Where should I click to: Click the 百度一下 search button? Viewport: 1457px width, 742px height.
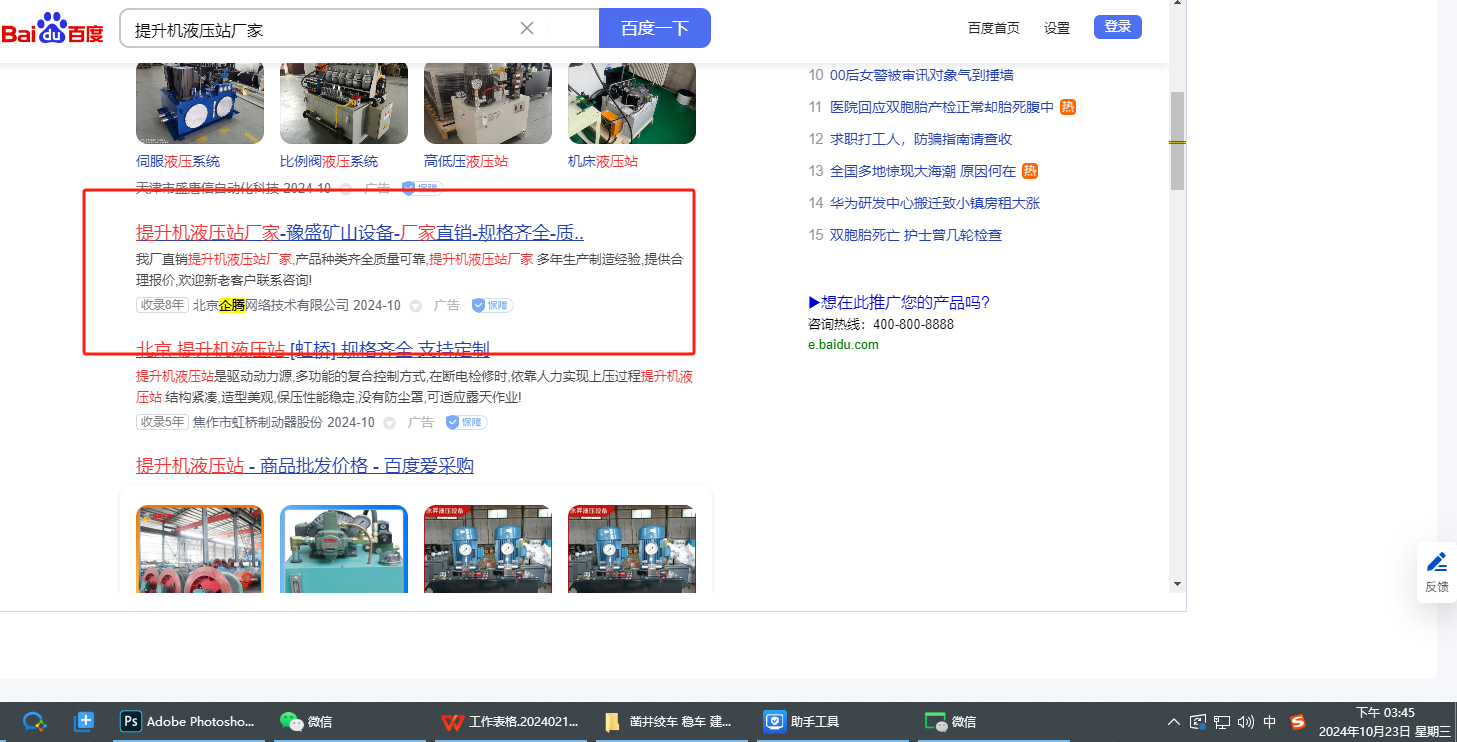click(655, 28)
